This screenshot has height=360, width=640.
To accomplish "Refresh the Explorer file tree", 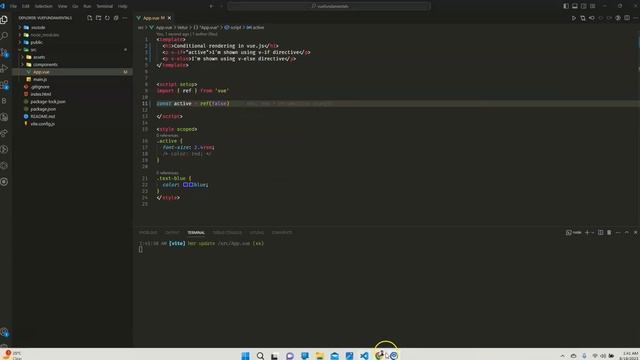I will tap(107, 18).
